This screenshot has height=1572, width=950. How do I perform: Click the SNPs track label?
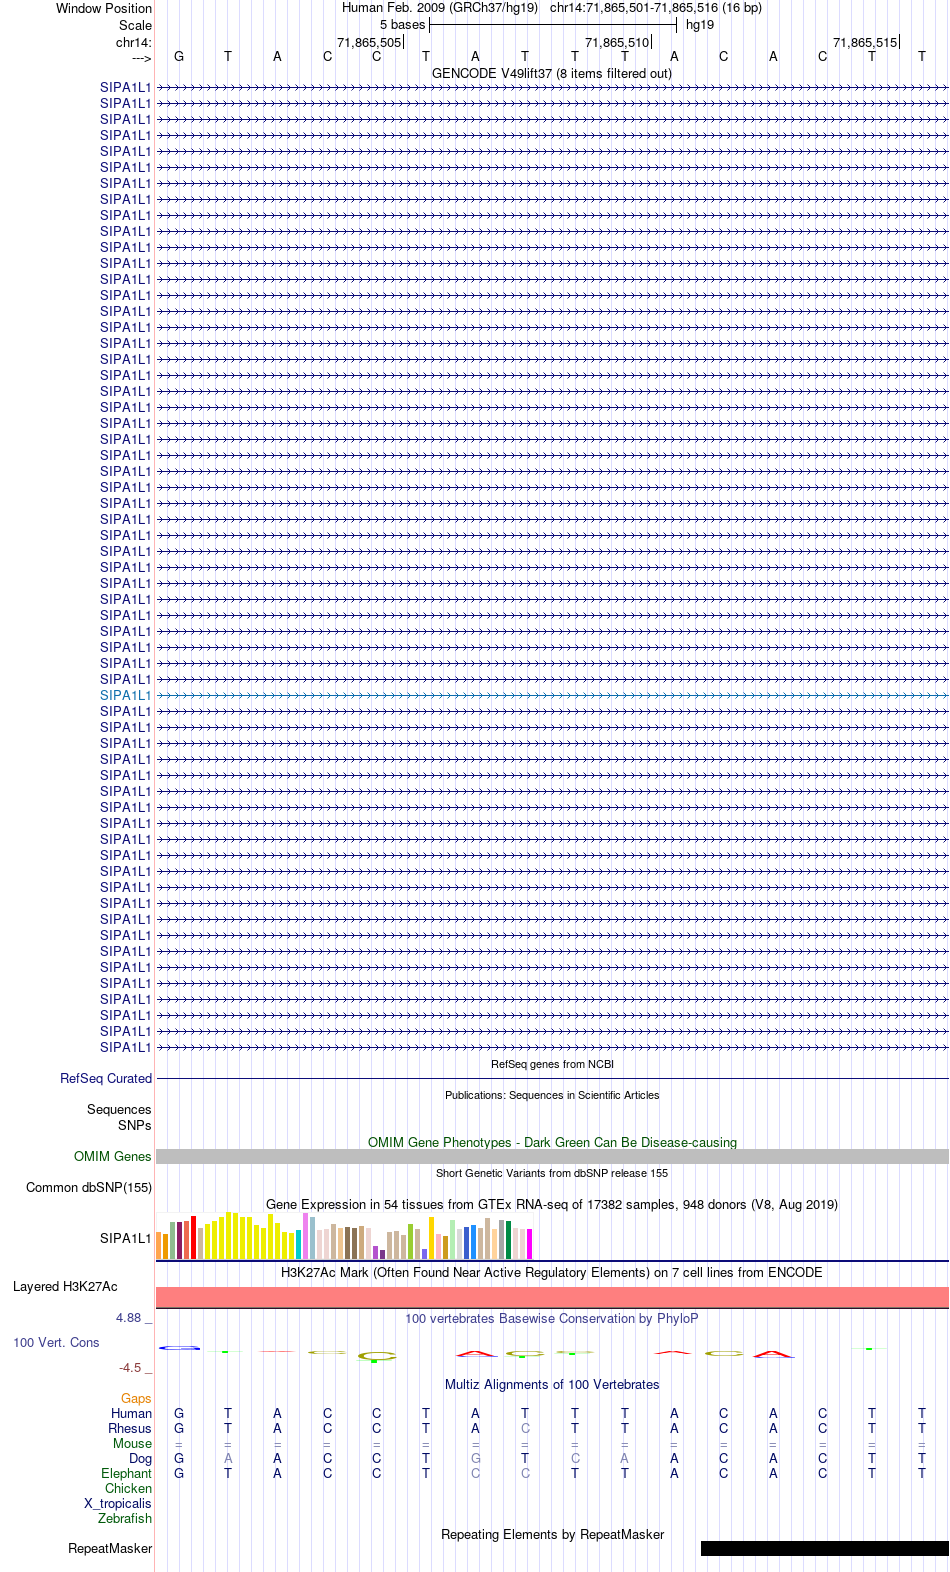point(135,1125)
